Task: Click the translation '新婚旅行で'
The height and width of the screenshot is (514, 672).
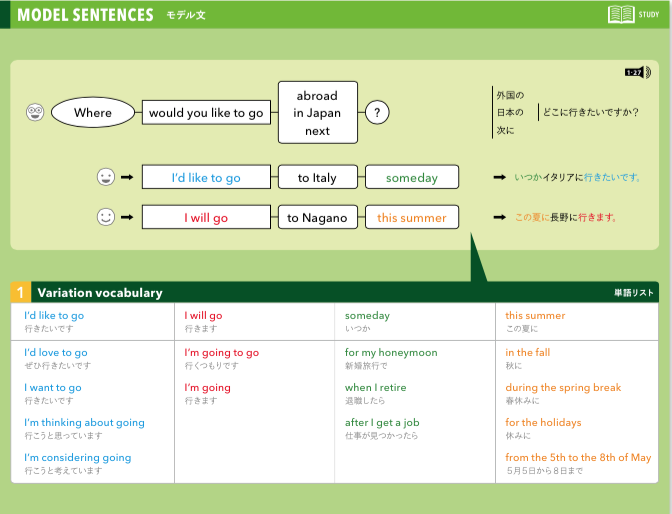Action: (366, 366)
